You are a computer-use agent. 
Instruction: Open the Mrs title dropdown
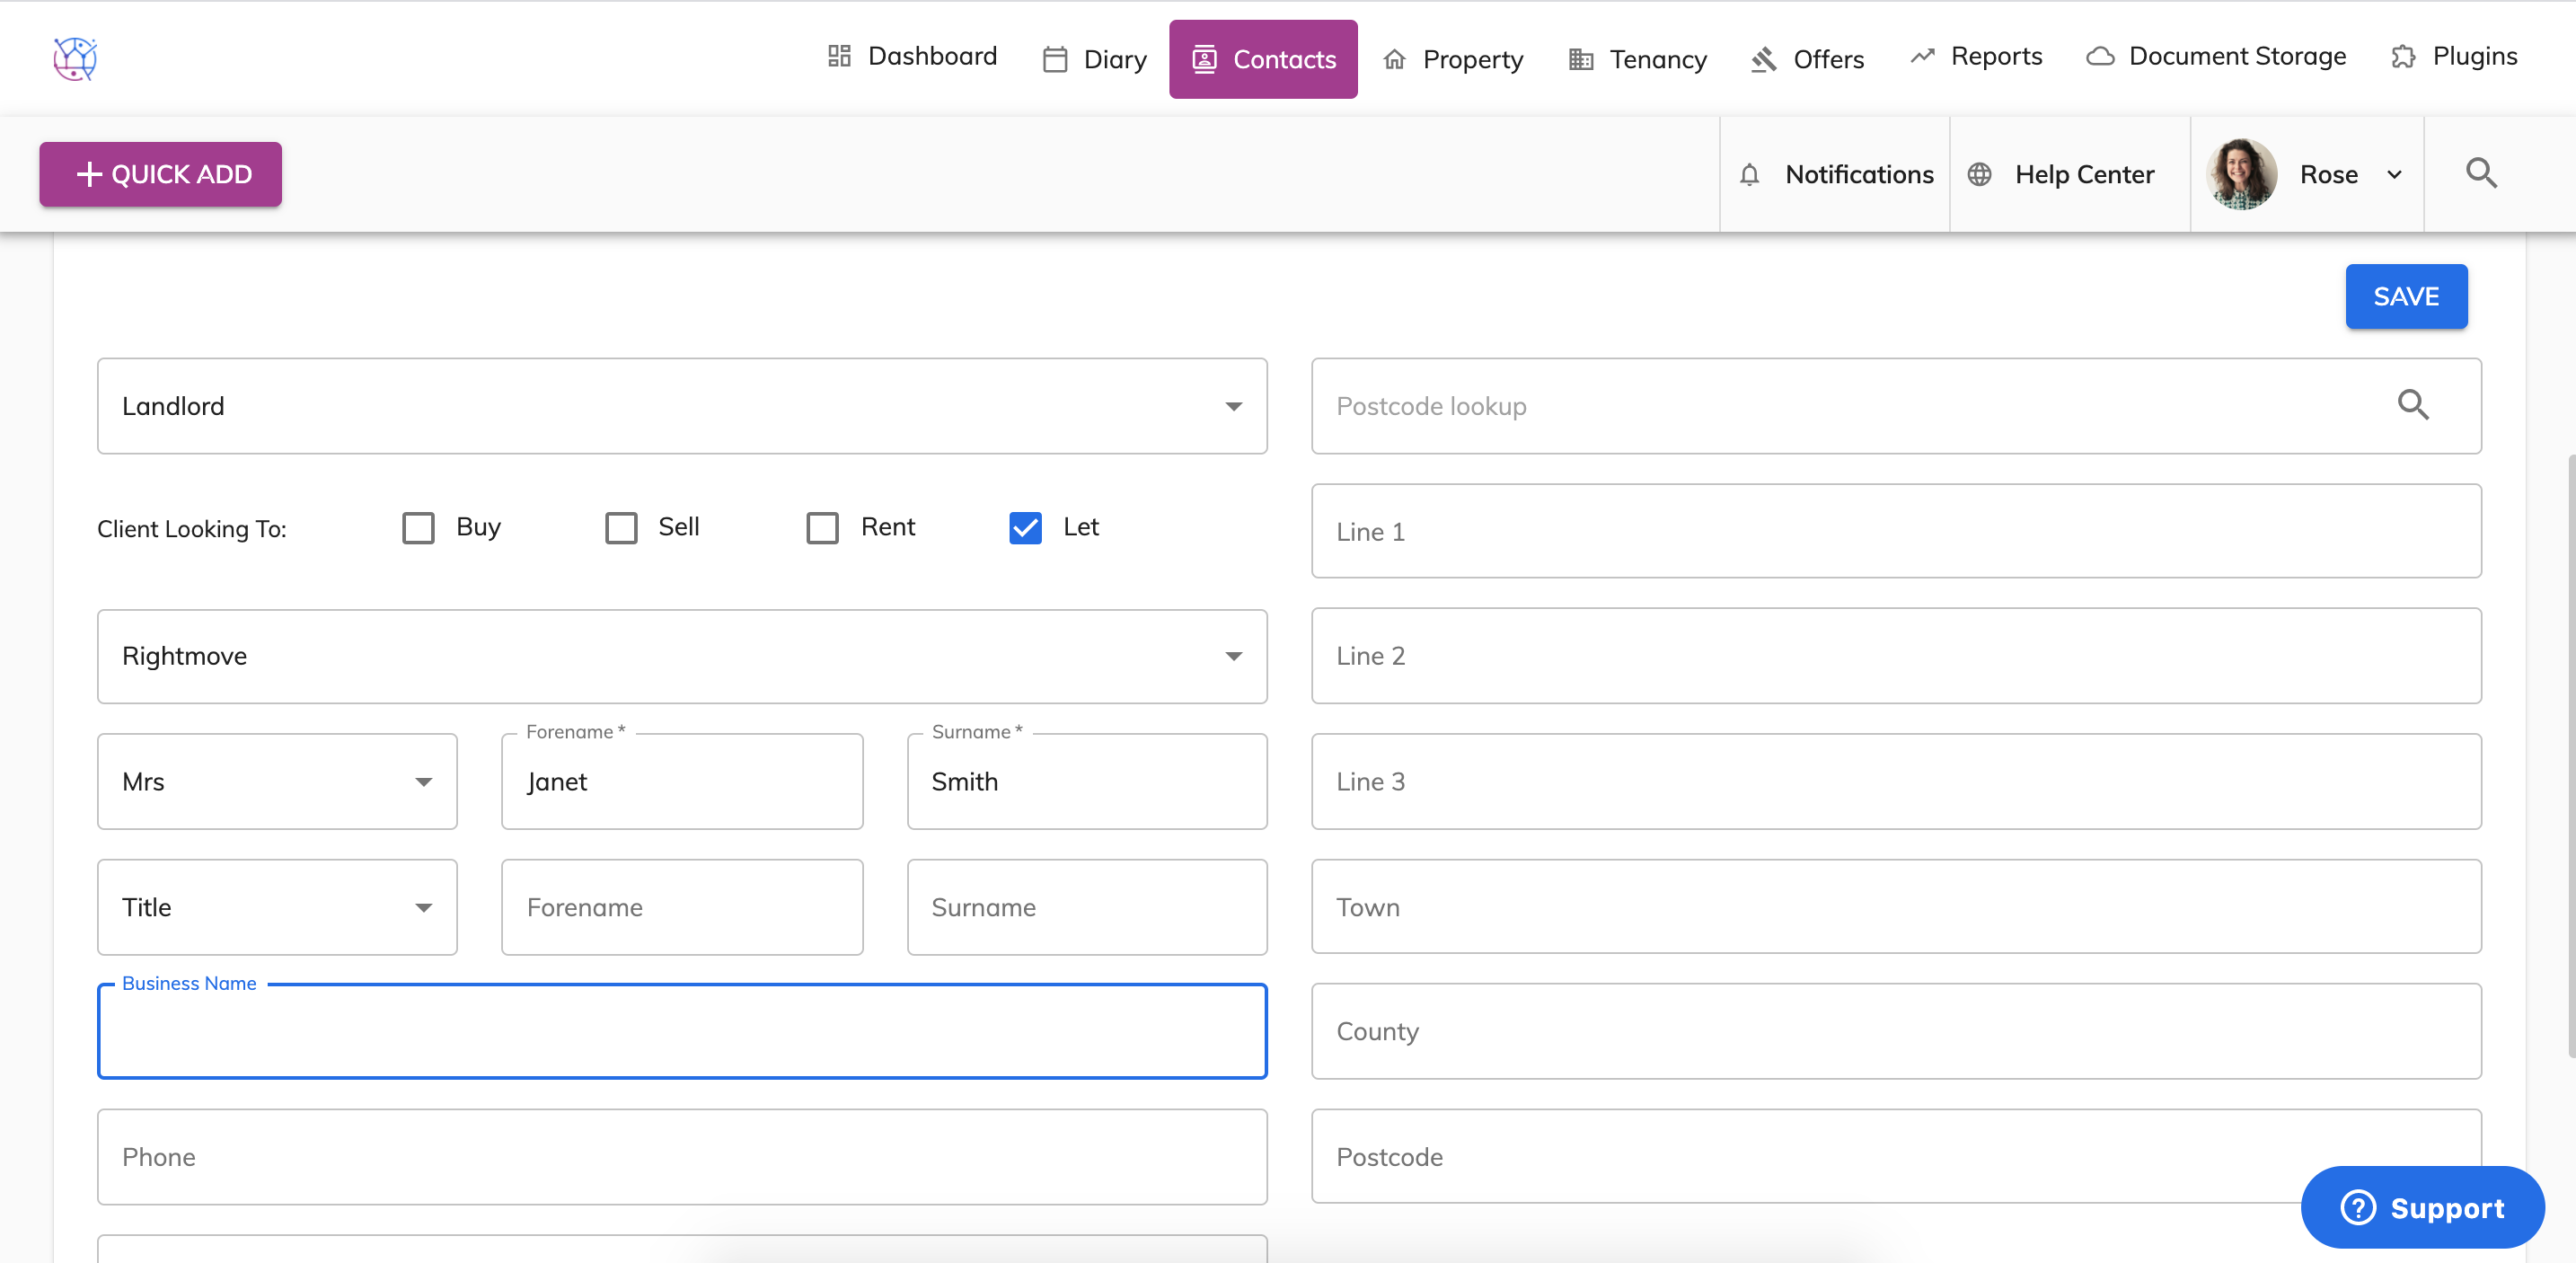[x=277, y=781]
